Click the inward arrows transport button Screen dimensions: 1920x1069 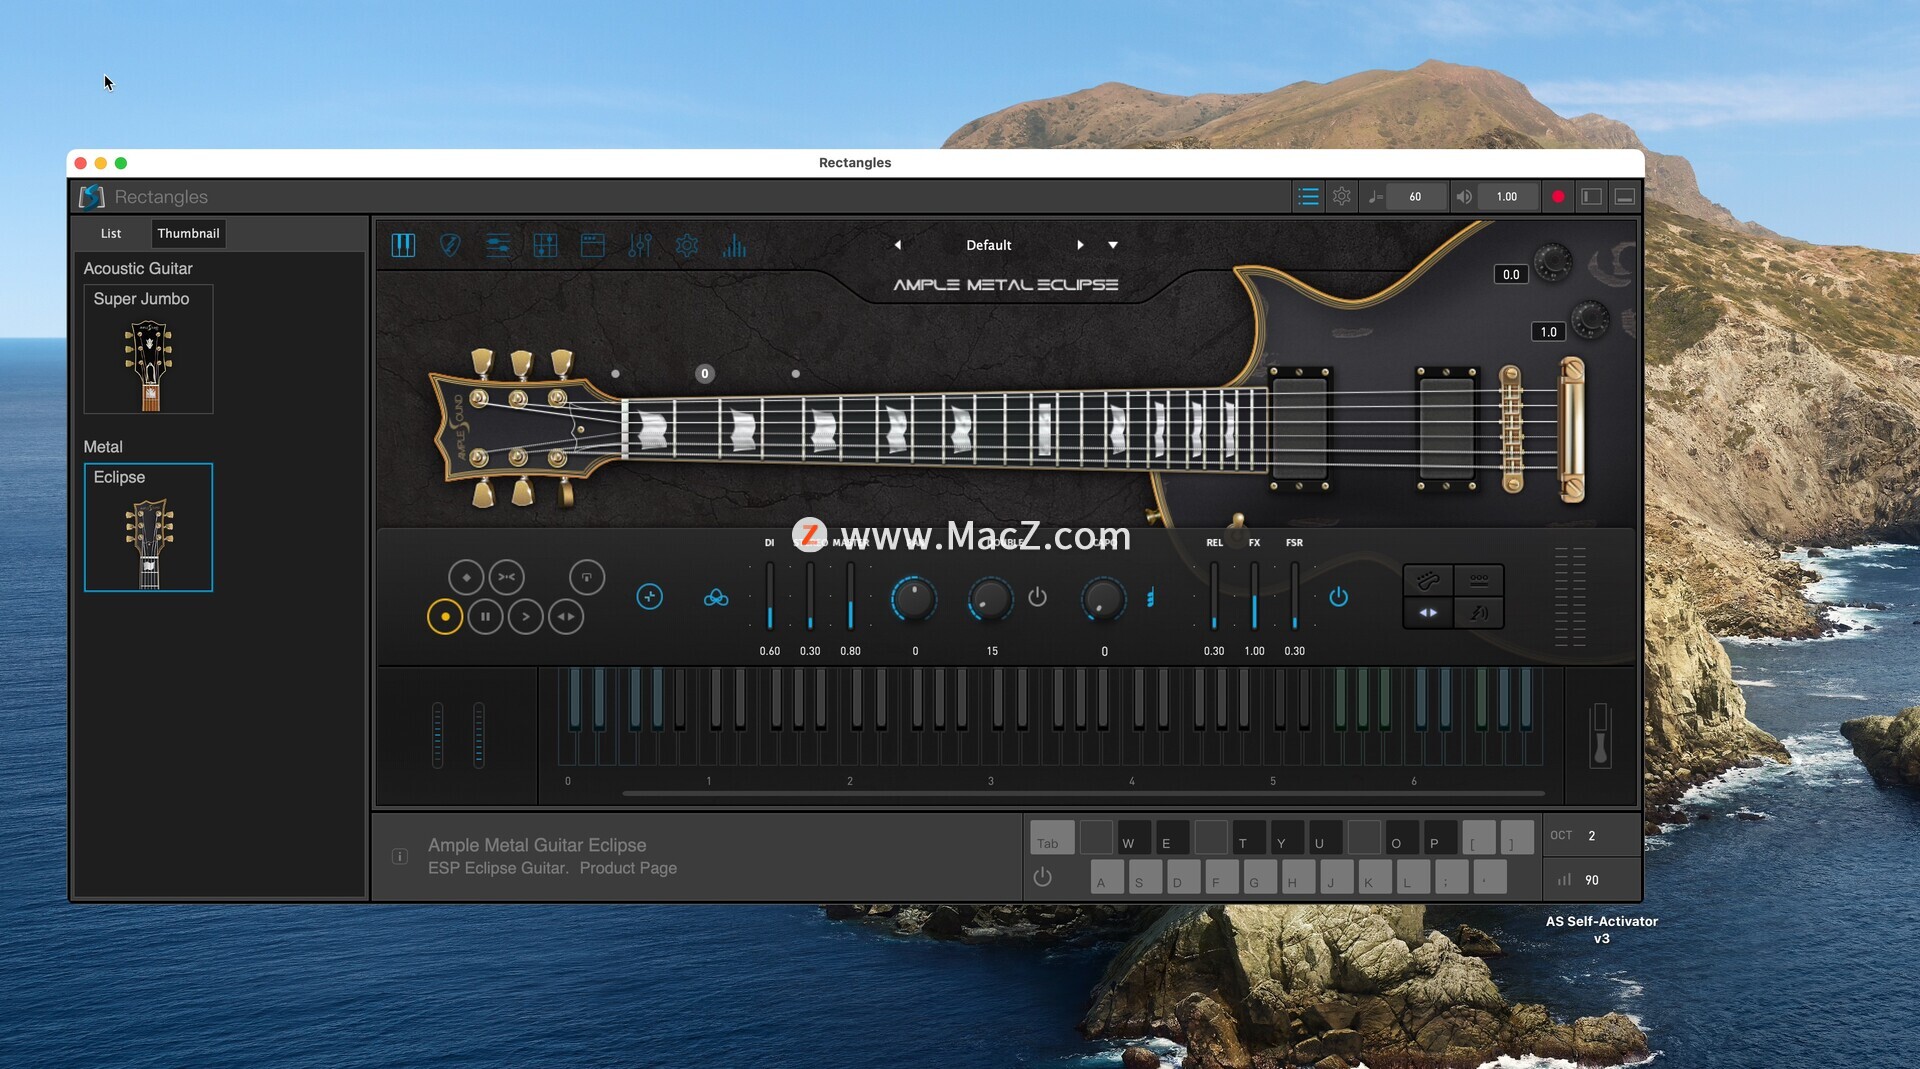(x=506, y=577)
